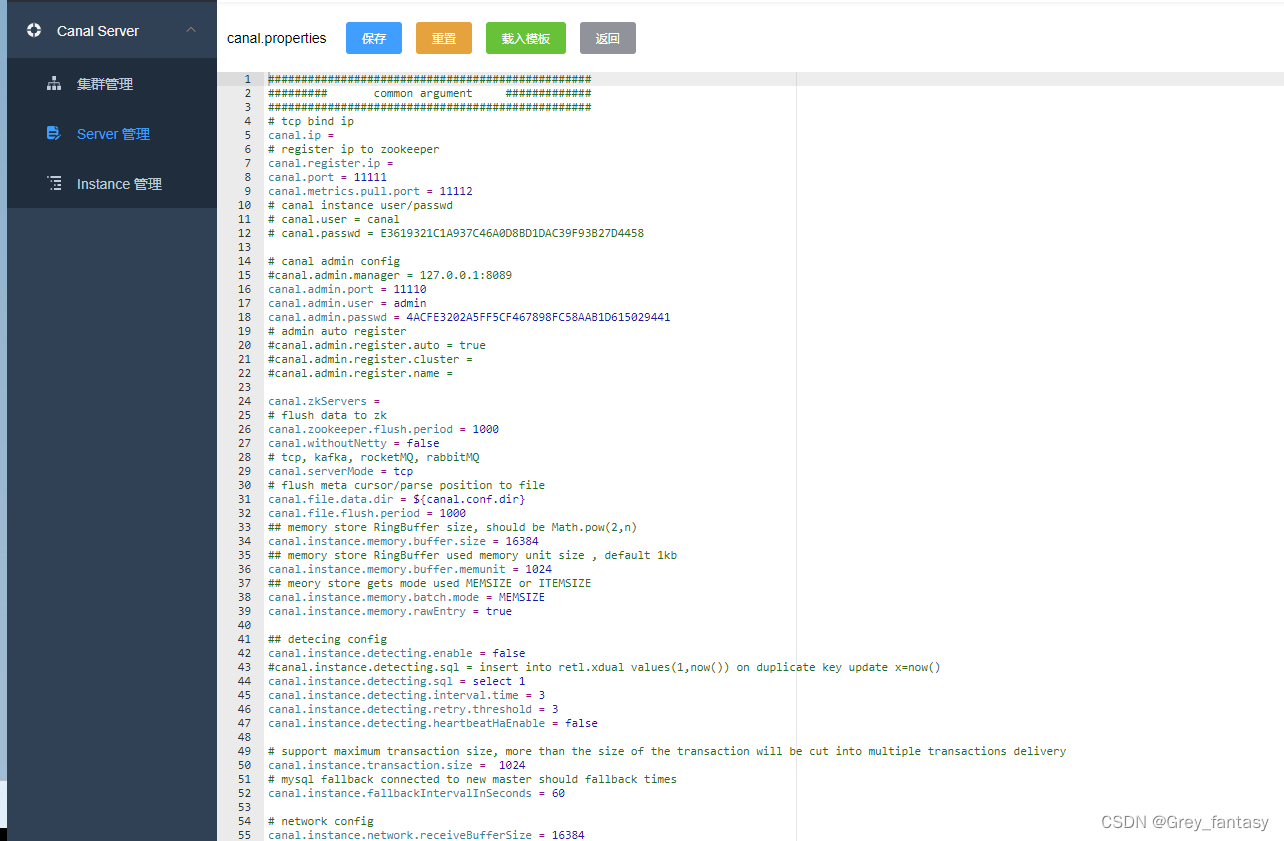Click line number 1 in the gutter
The image size is (1284, 841).
[247, 79]
